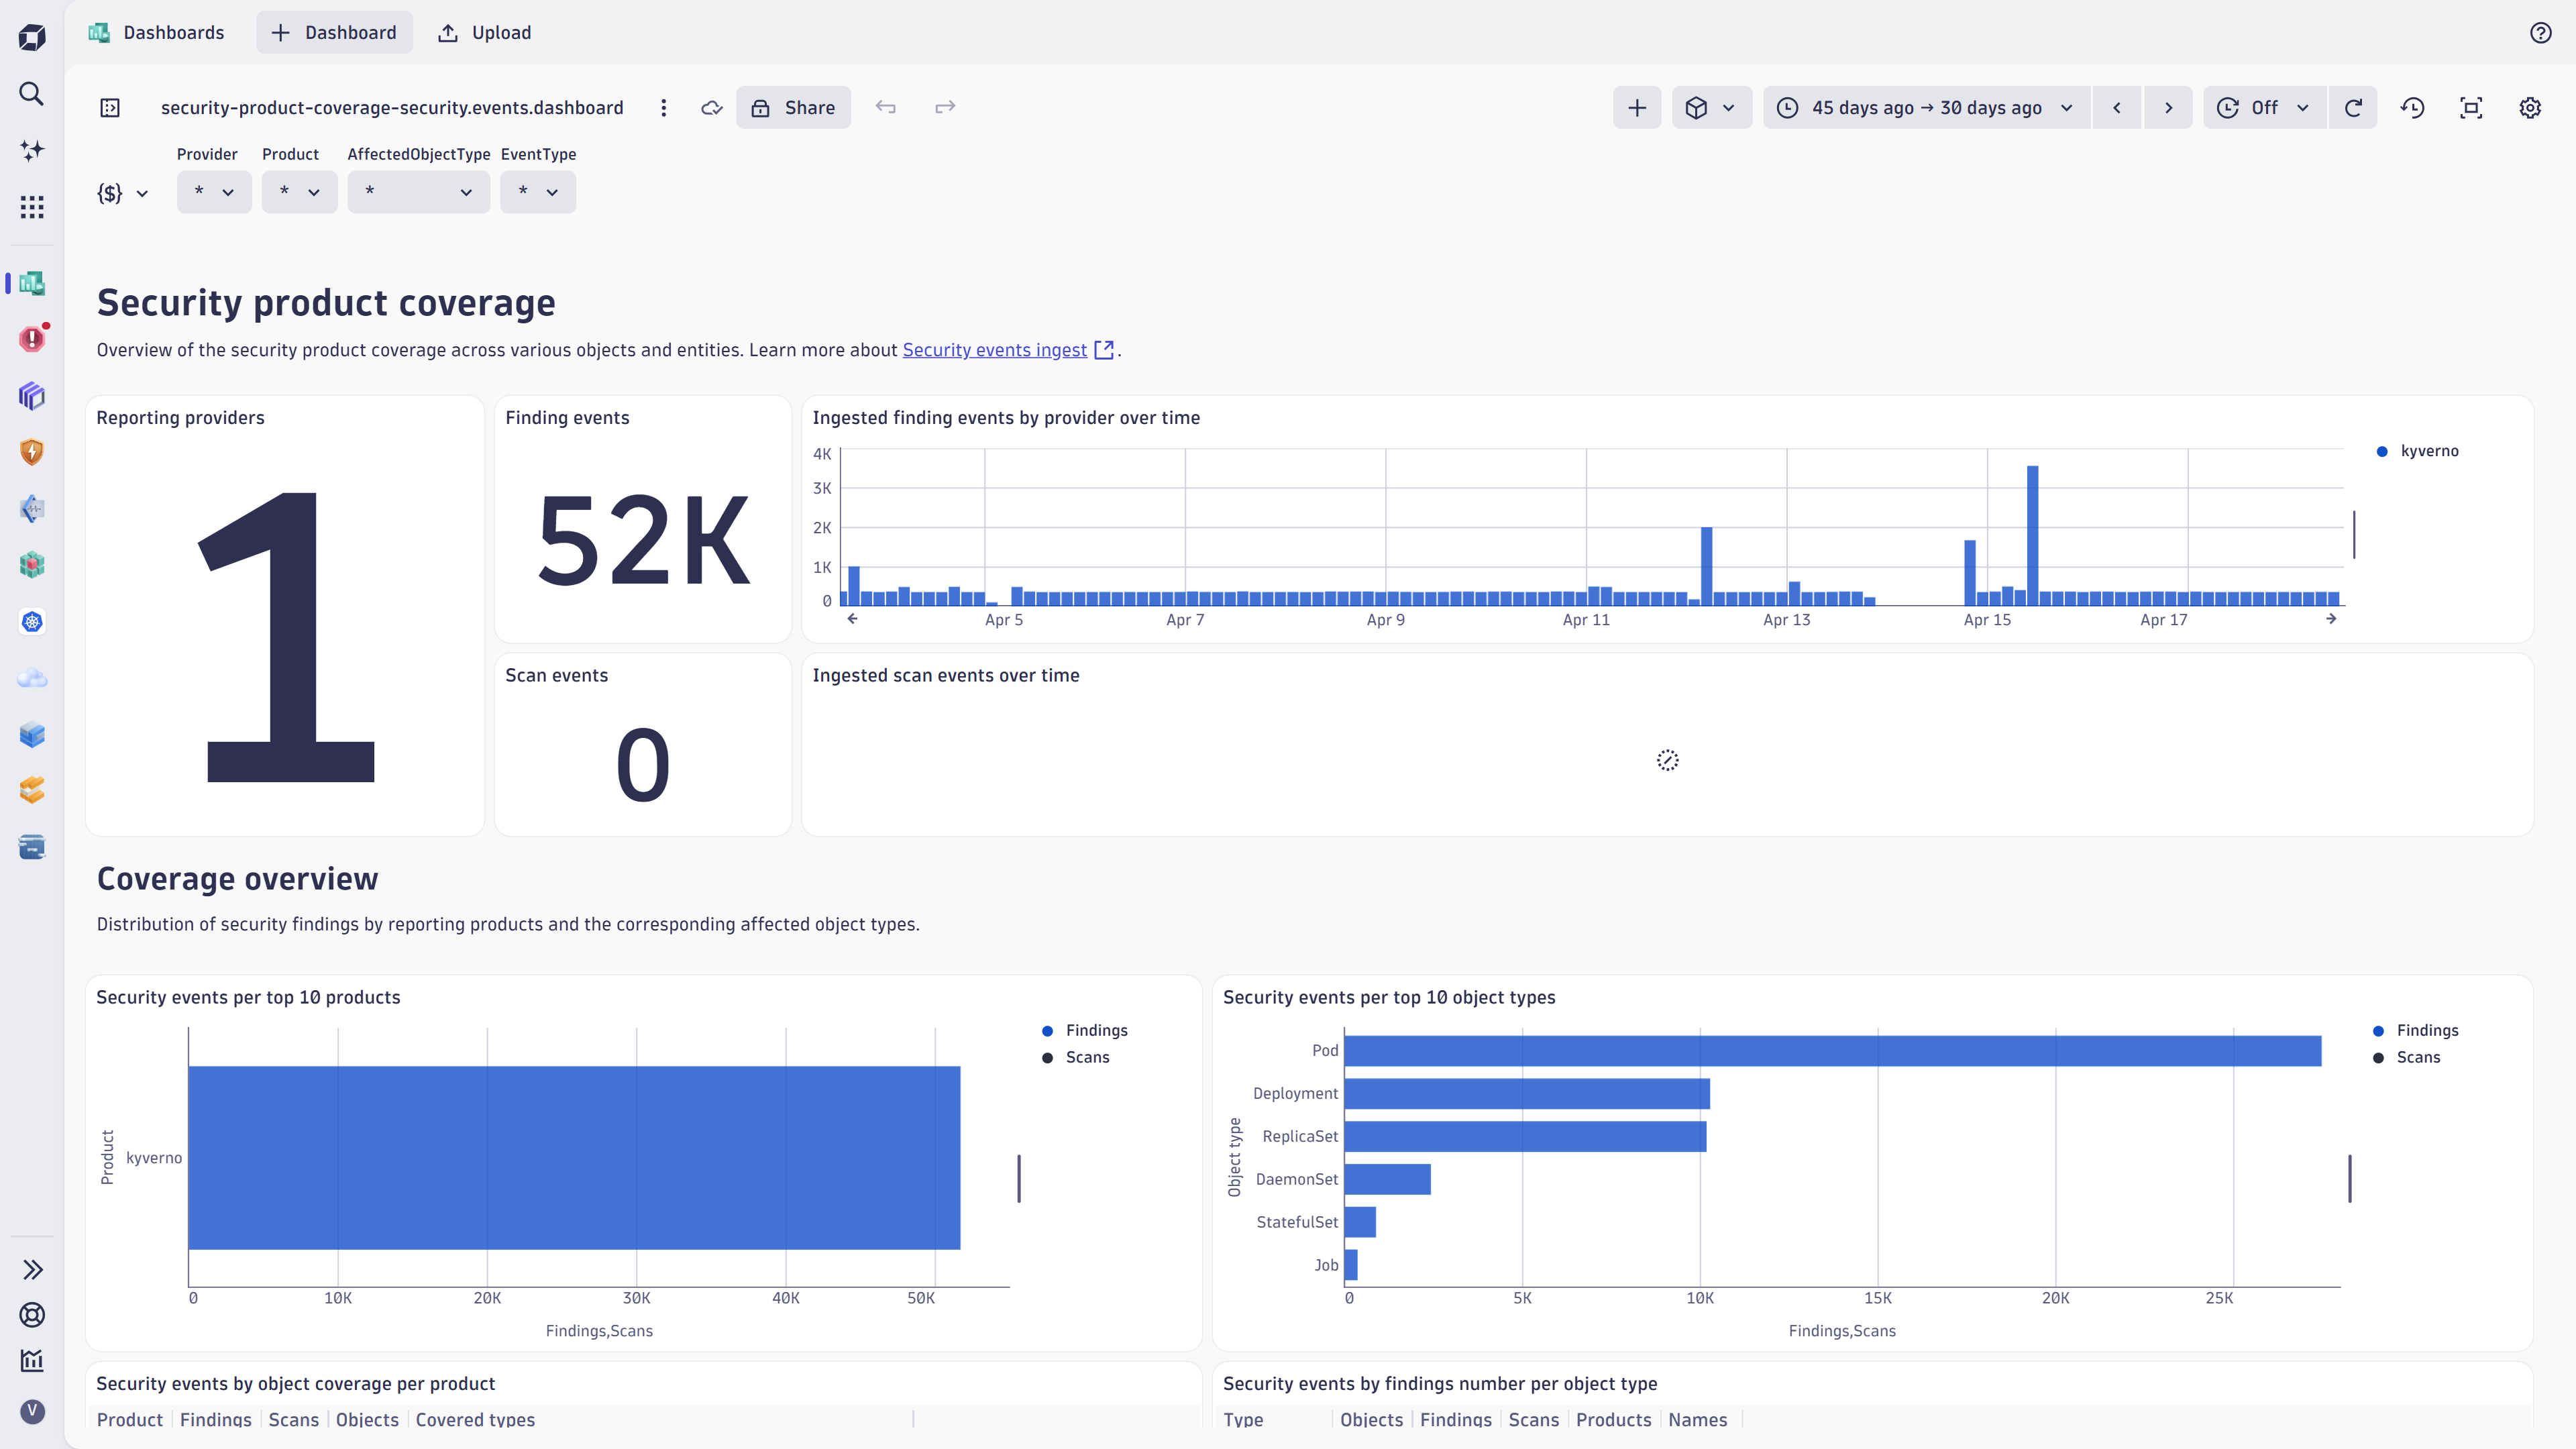2576x1449 pixels.
Task: Toggle Findings legend in products chart
Action: 1085,1031
